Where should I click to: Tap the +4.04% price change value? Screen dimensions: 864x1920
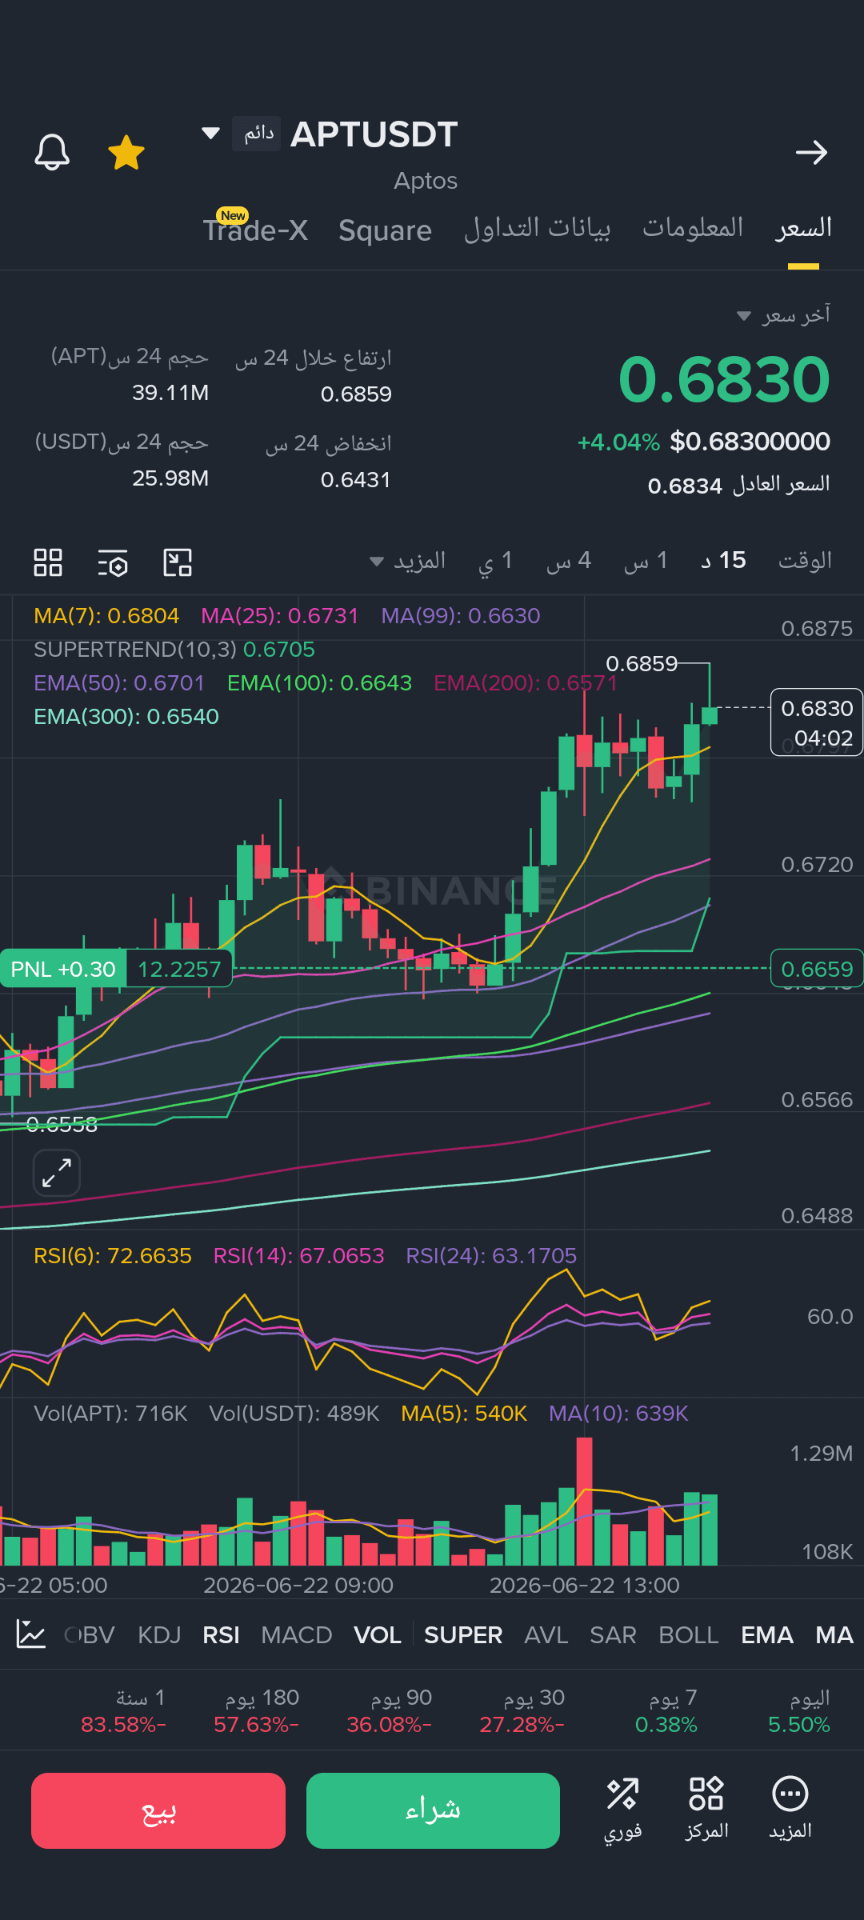(x=618, y=442)
